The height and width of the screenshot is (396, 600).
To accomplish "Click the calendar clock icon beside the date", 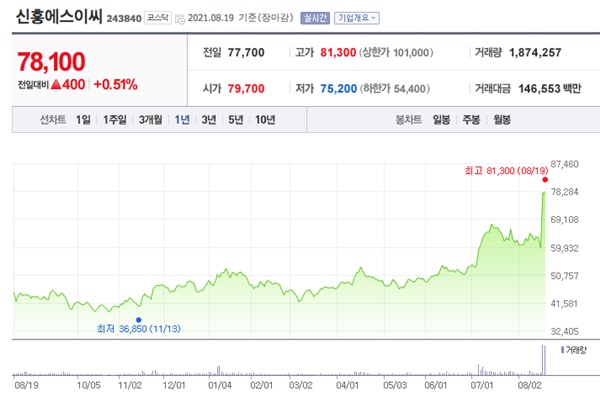I will pyautogui.click(x=179, y=19).
